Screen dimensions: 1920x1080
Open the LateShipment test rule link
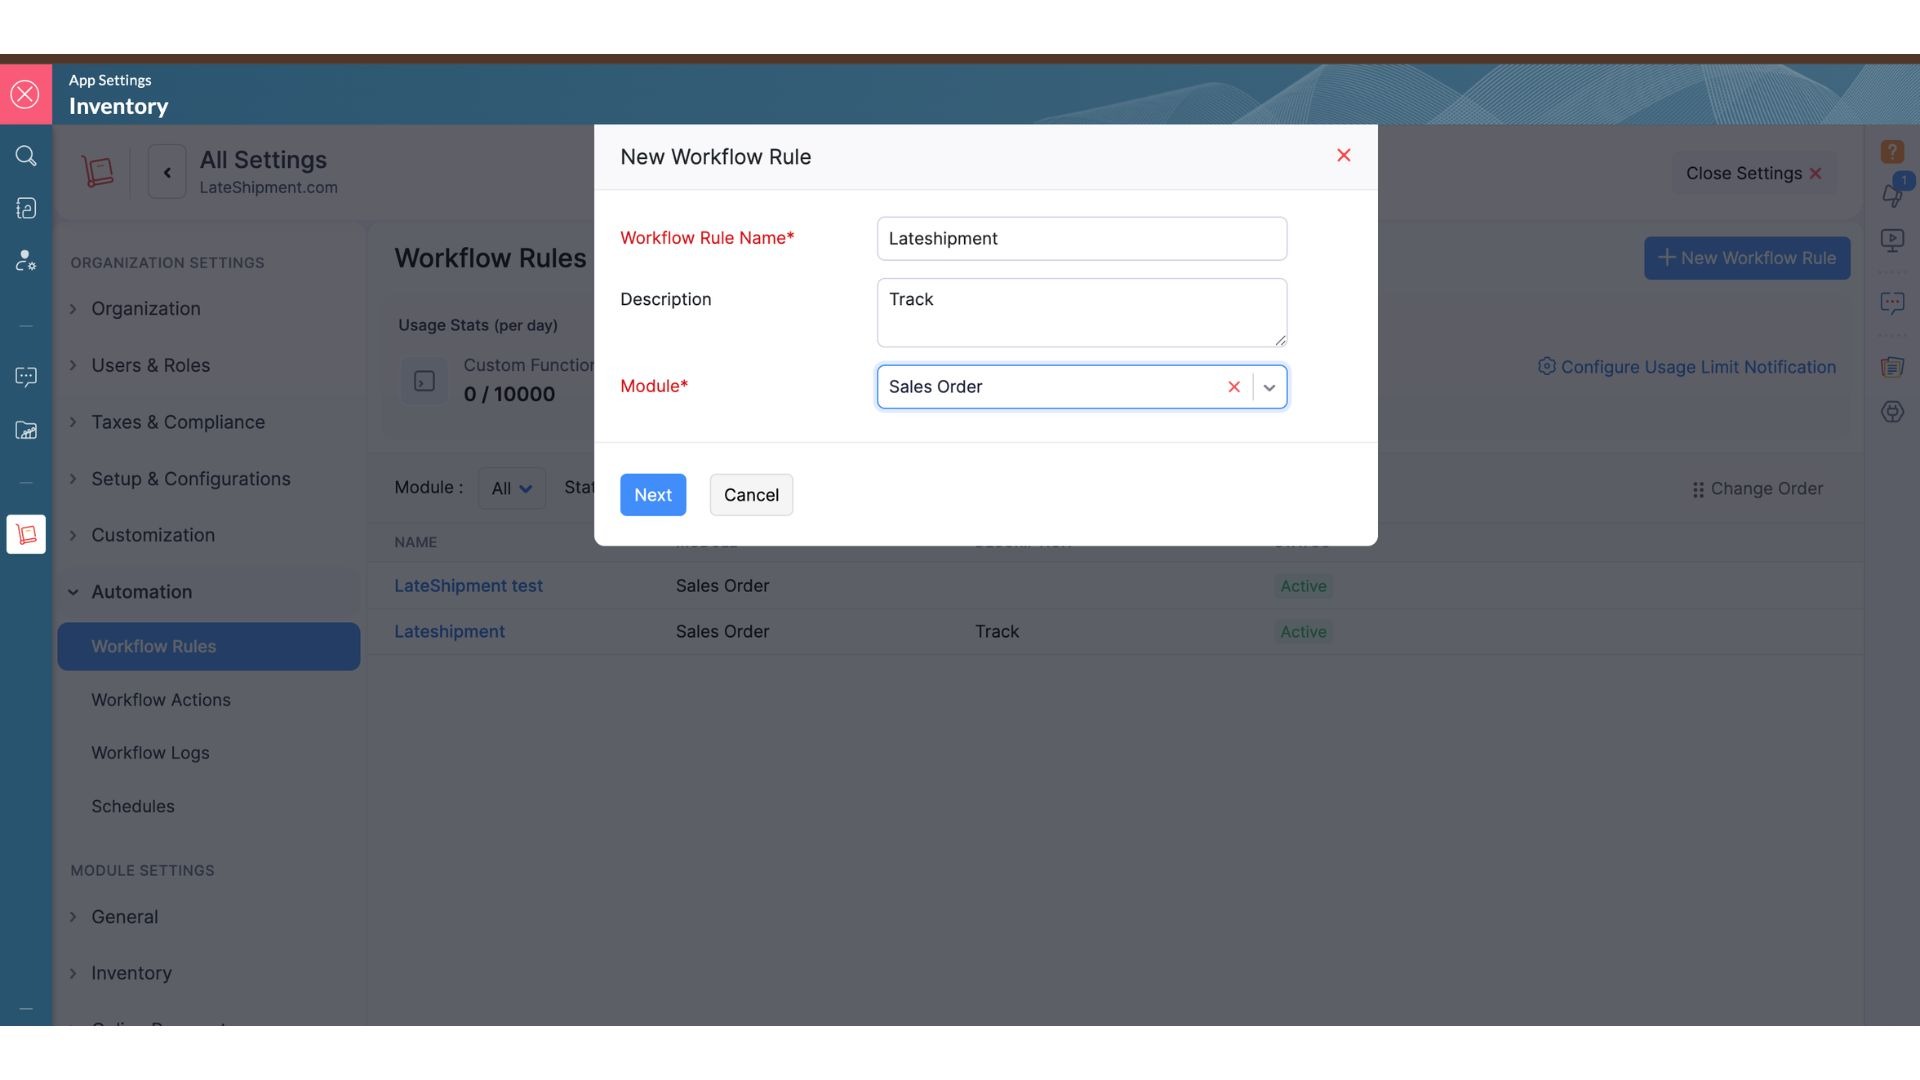pos(468,586)
